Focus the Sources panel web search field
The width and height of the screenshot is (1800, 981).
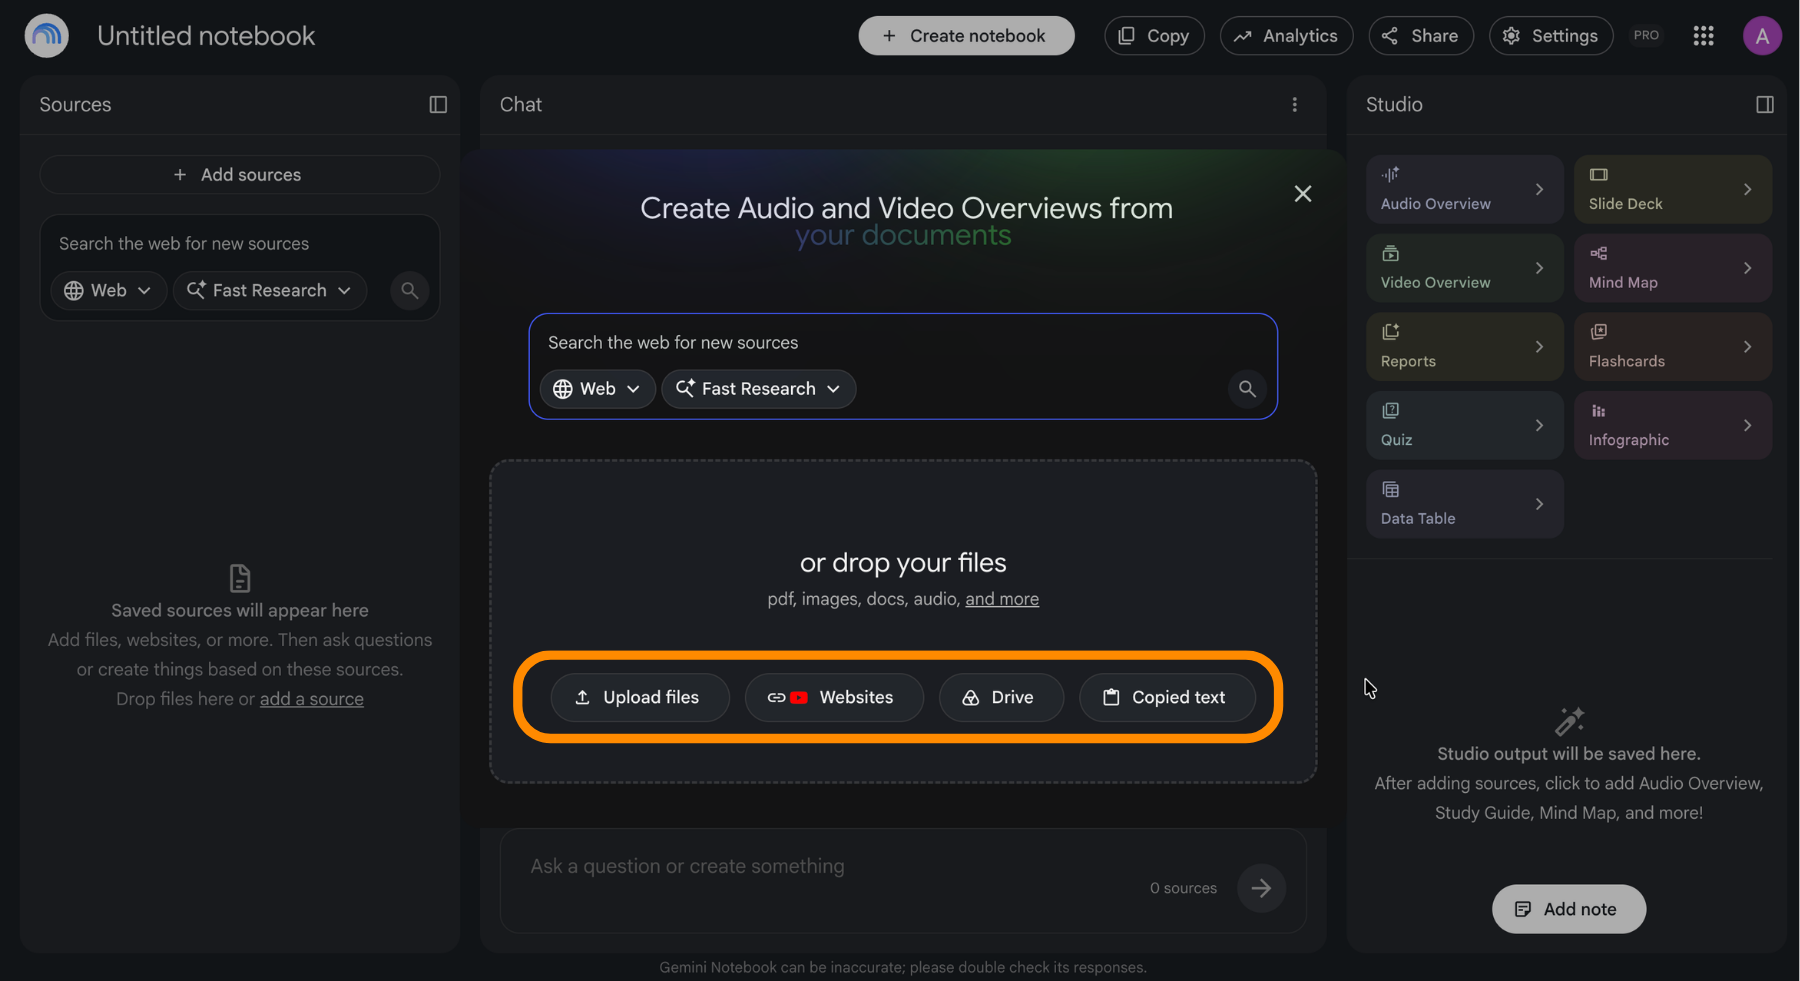pyautogui.click(x=240, y=244)
